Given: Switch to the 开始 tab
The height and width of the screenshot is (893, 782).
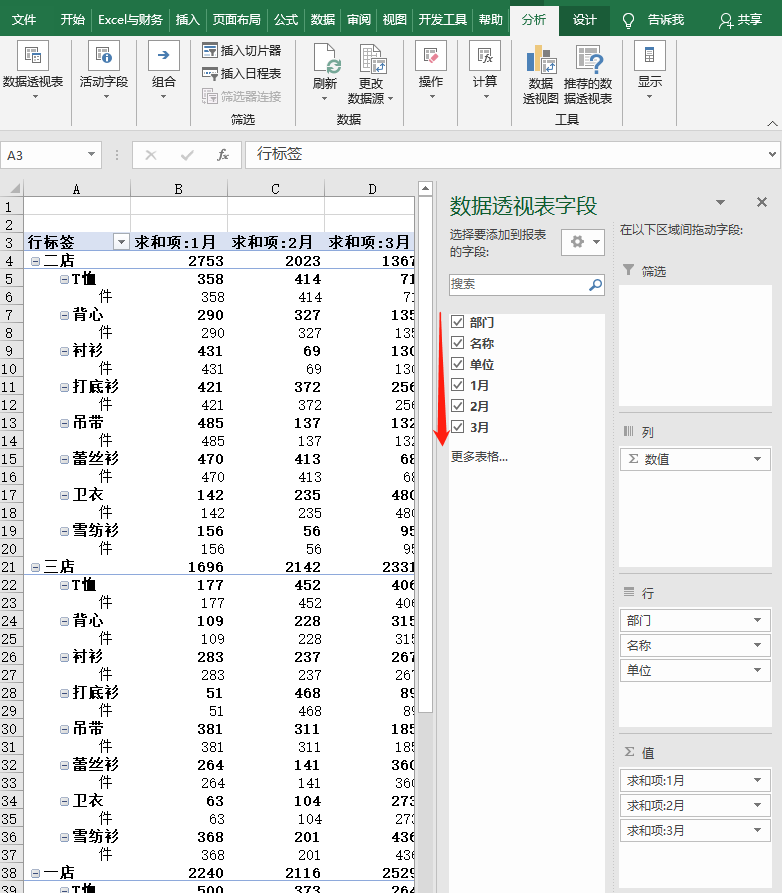Looking at the screenshot, I should coord(72,20).
